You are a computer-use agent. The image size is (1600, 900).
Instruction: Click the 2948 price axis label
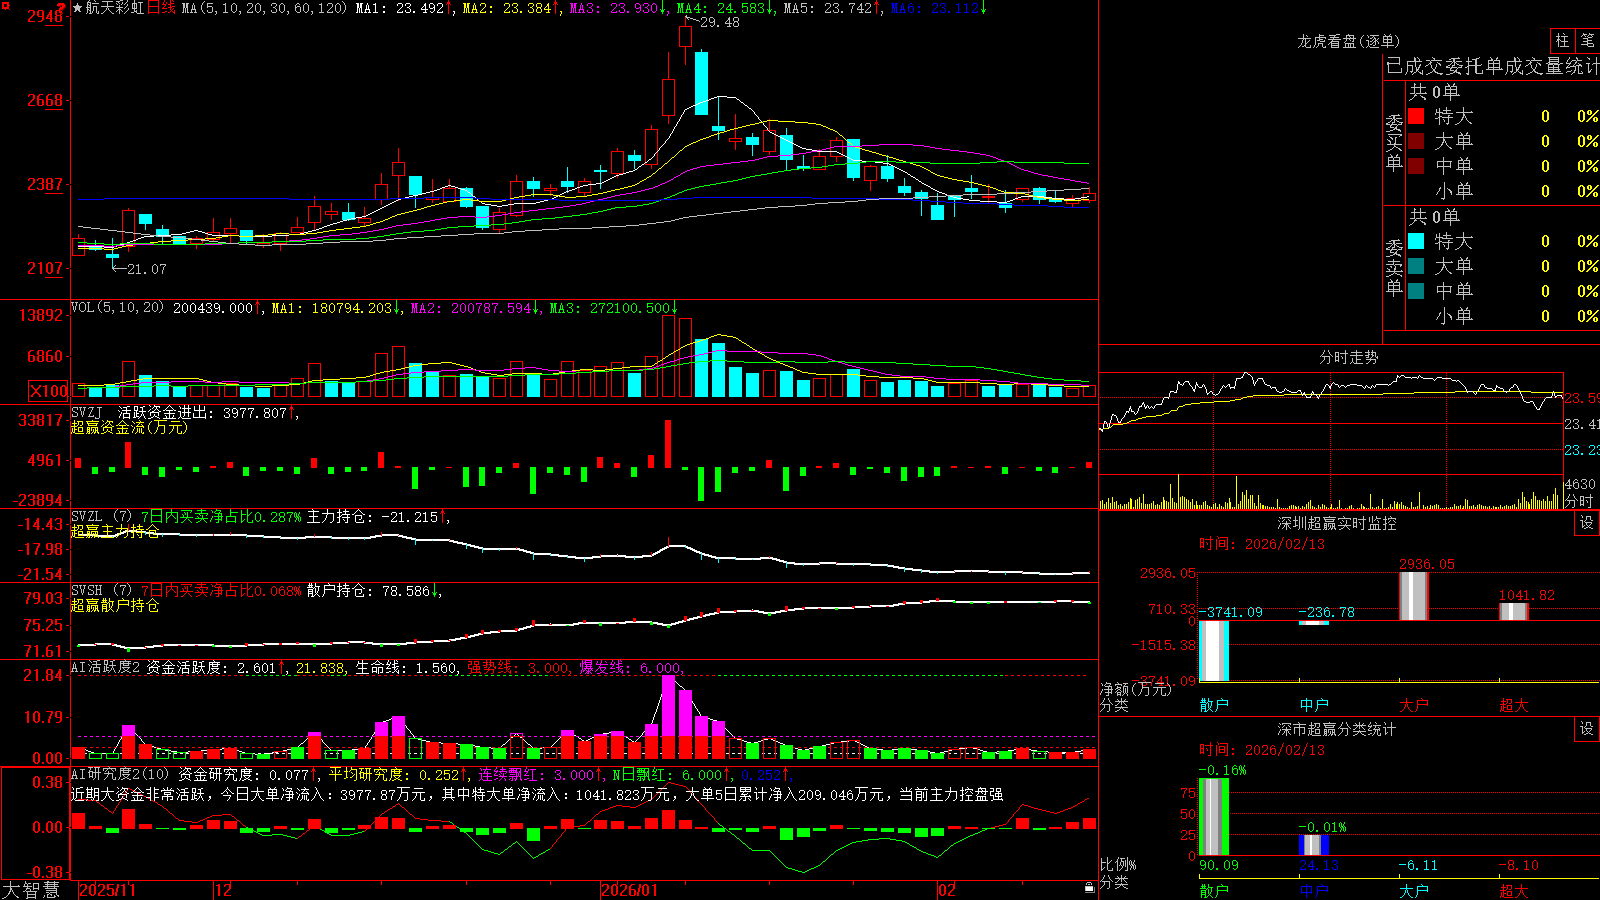(45, 15)
